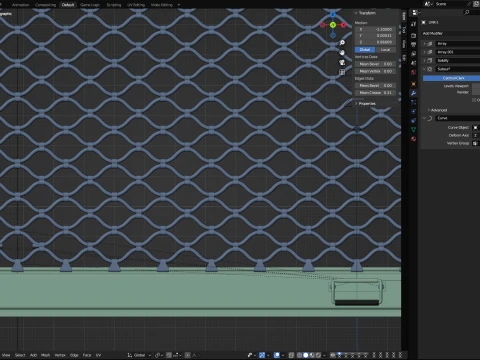Open the Face menu

tap(87, 355)
